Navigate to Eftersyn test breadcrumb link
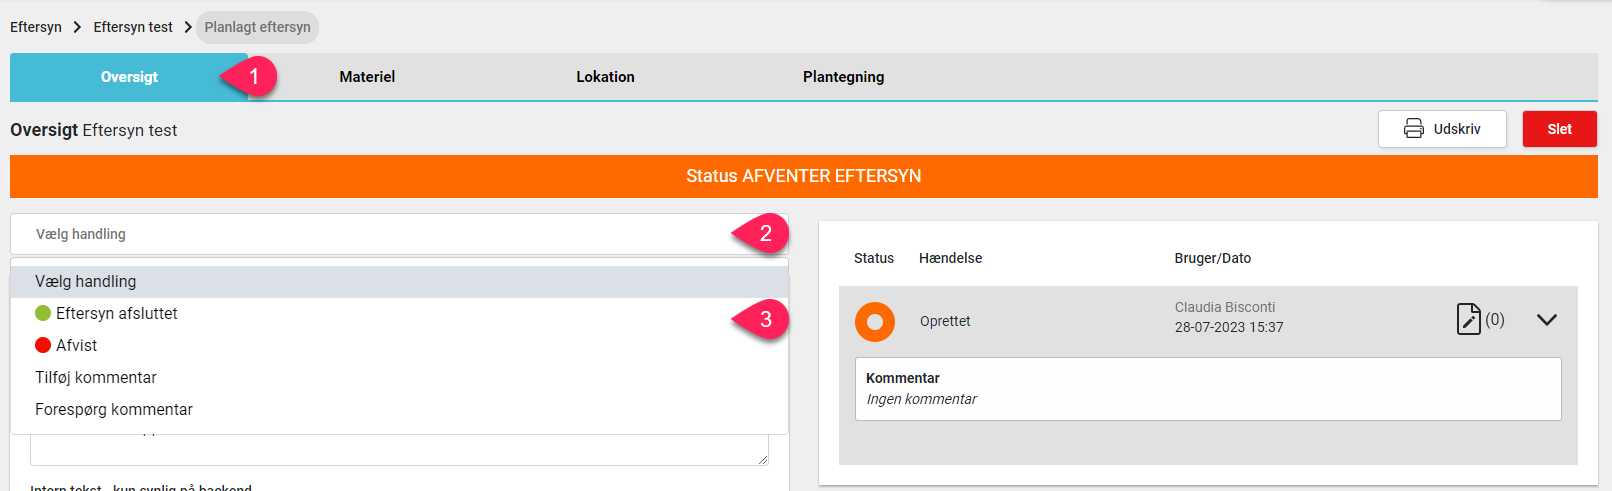This screenshot has height=491, width=1612. tap(133, 27)
